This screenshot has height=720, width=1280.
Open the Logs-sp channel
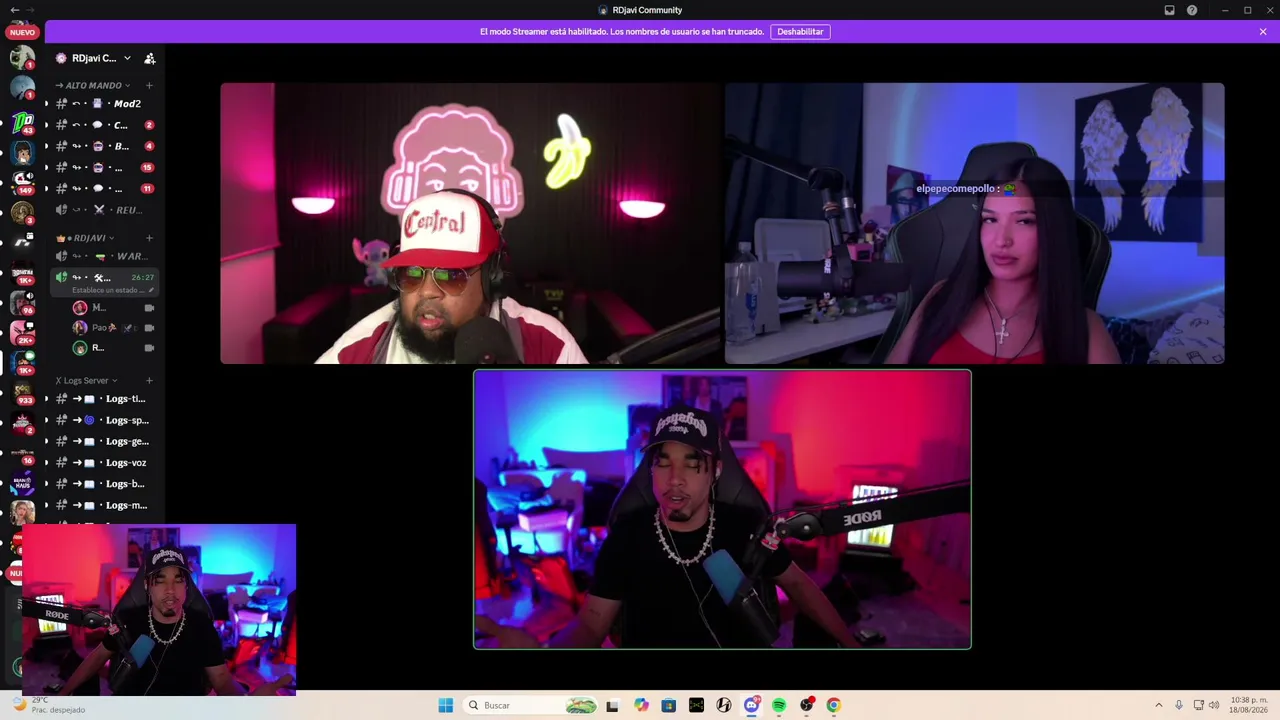(x=104, y=420)
